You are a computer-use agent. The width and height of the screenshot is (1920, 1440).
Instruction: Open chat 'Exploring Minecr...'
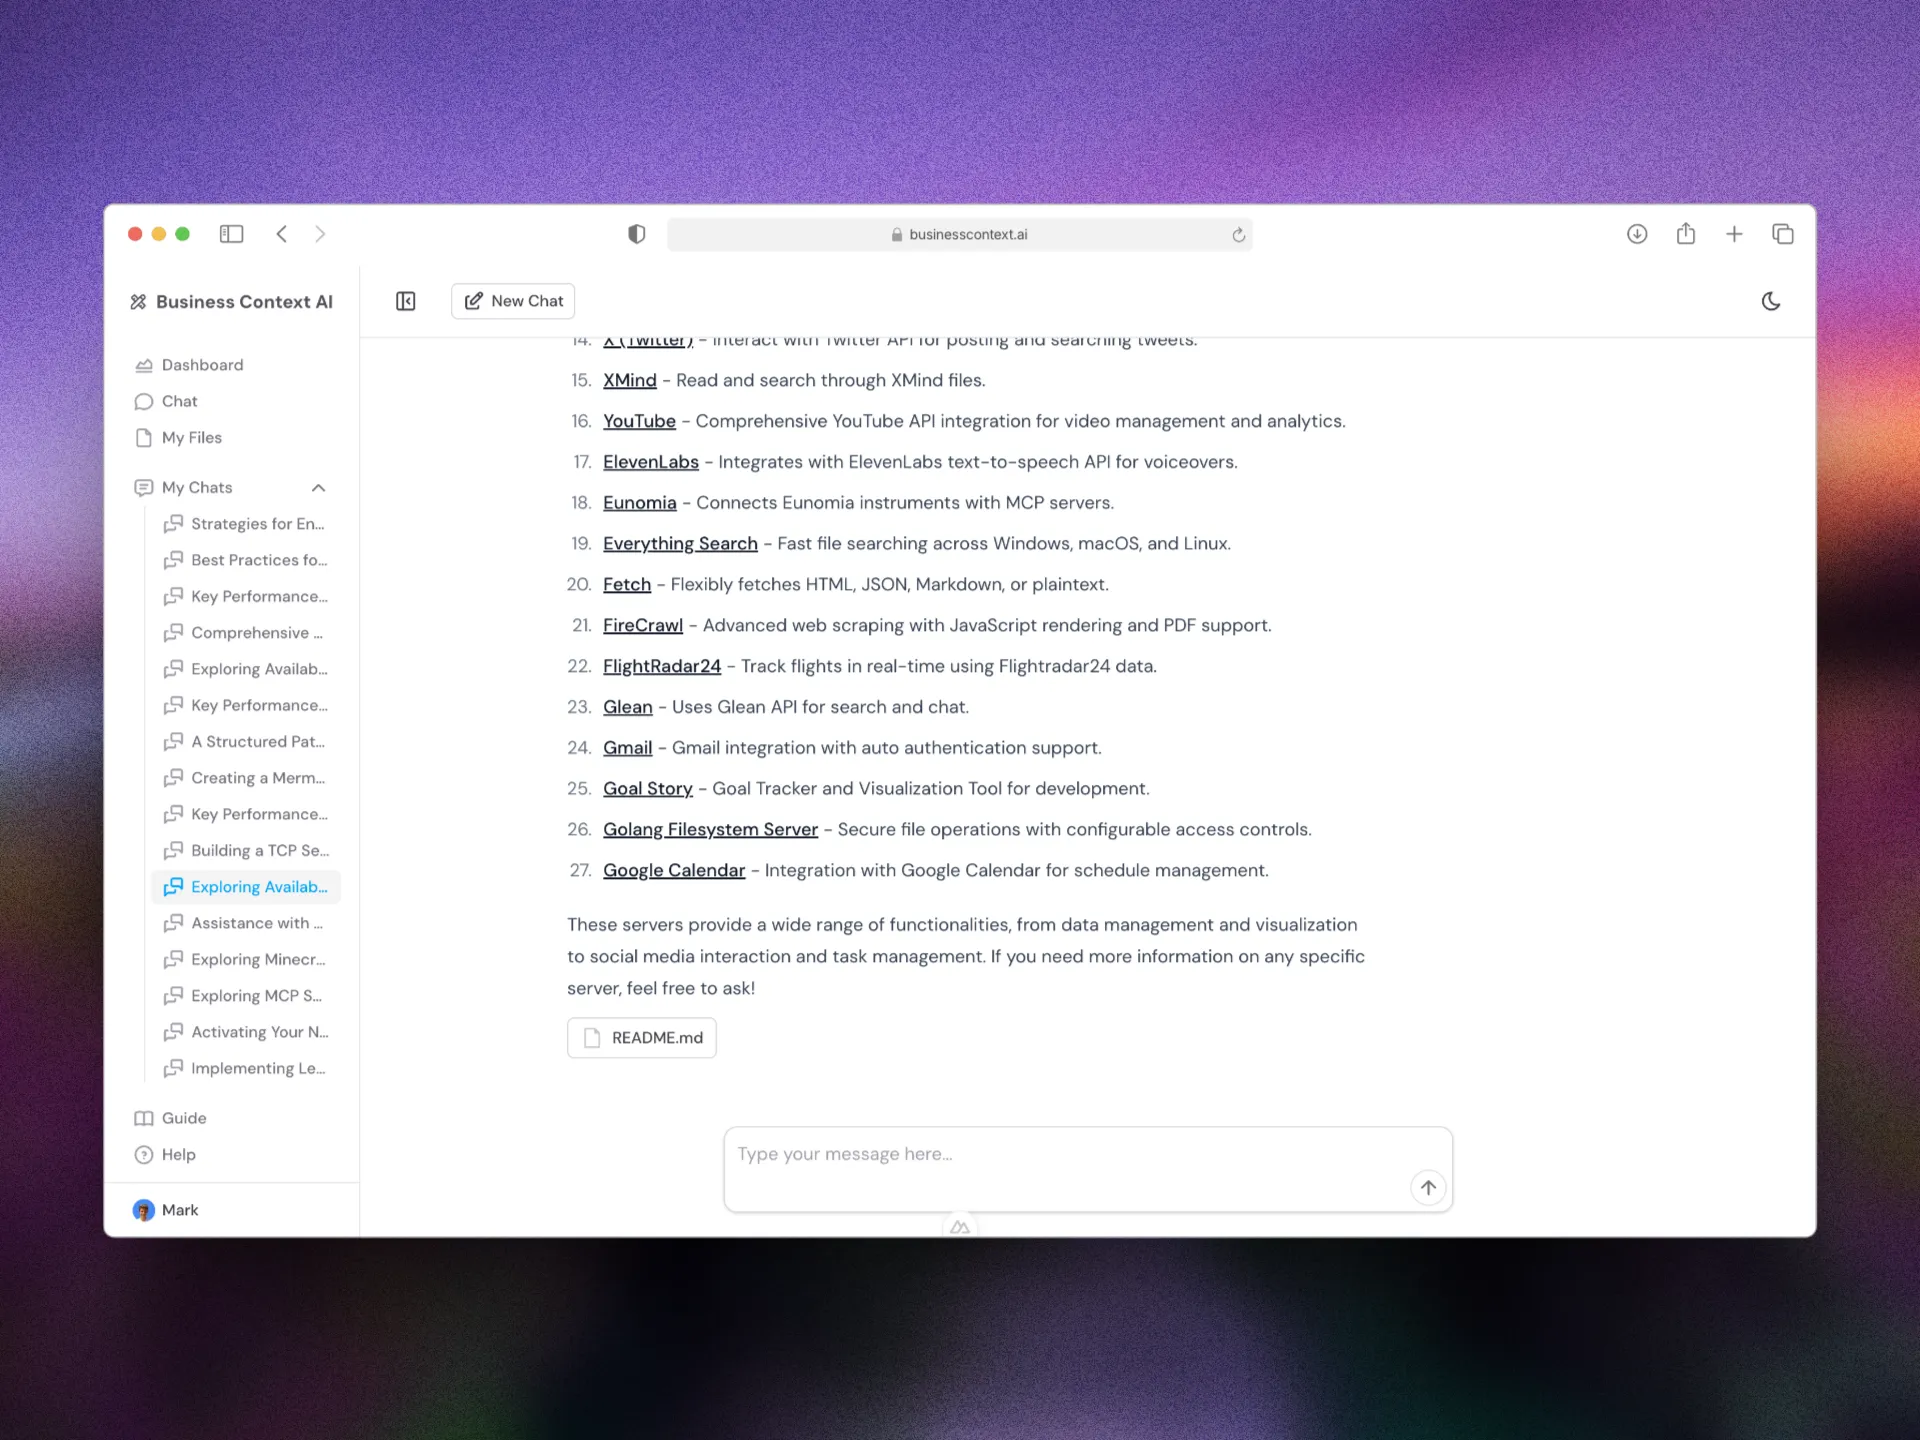pyautogui.click(x=245, y=960)
